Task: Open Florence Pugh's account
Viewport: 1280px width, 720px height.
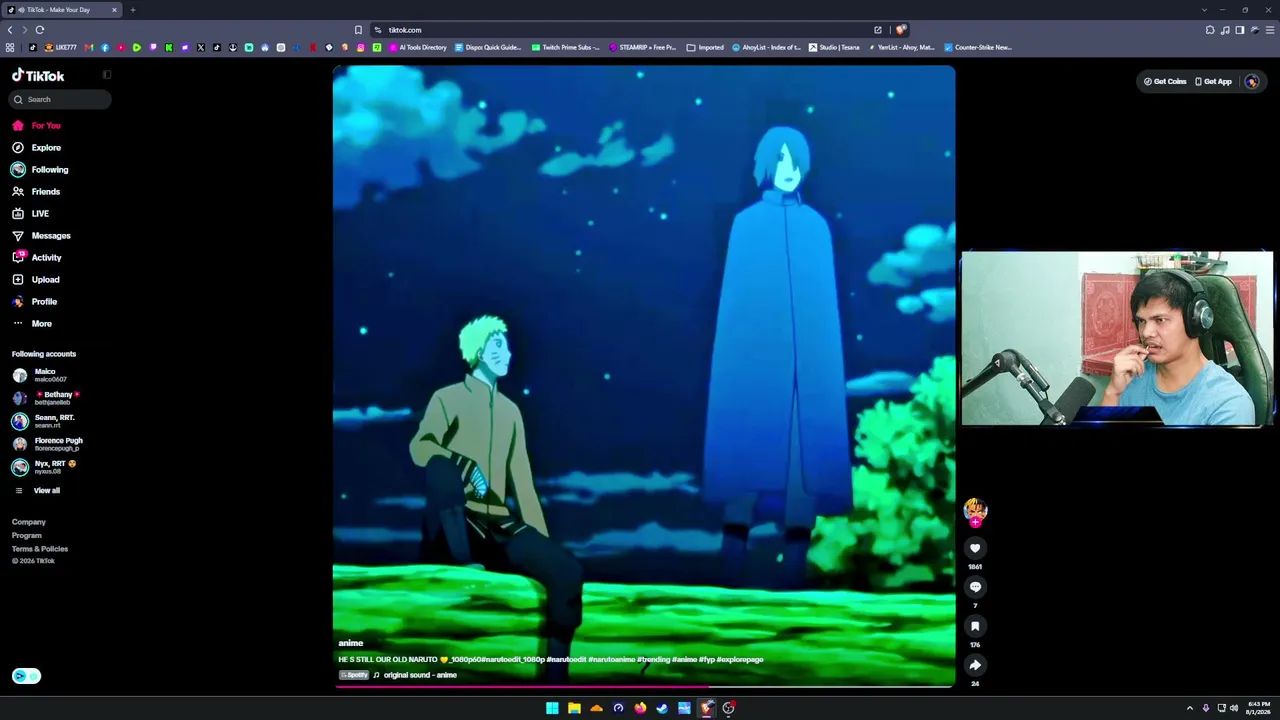Action: (47, 444)
